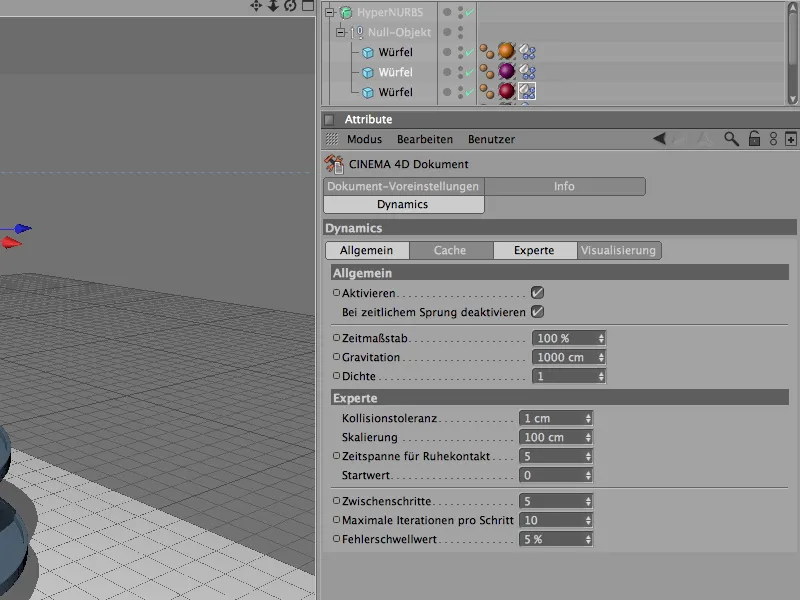The height and width of the screenshot is (600, 800).
Task: Select the Experte tab
Action: coord(534,250)
